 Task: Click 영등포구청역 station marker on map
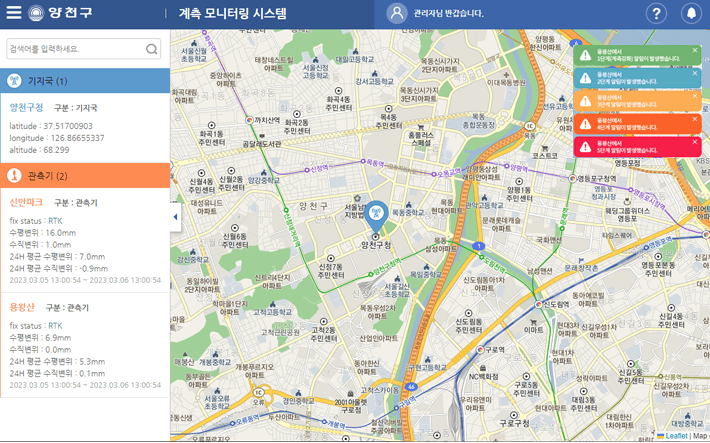point(573,178)
